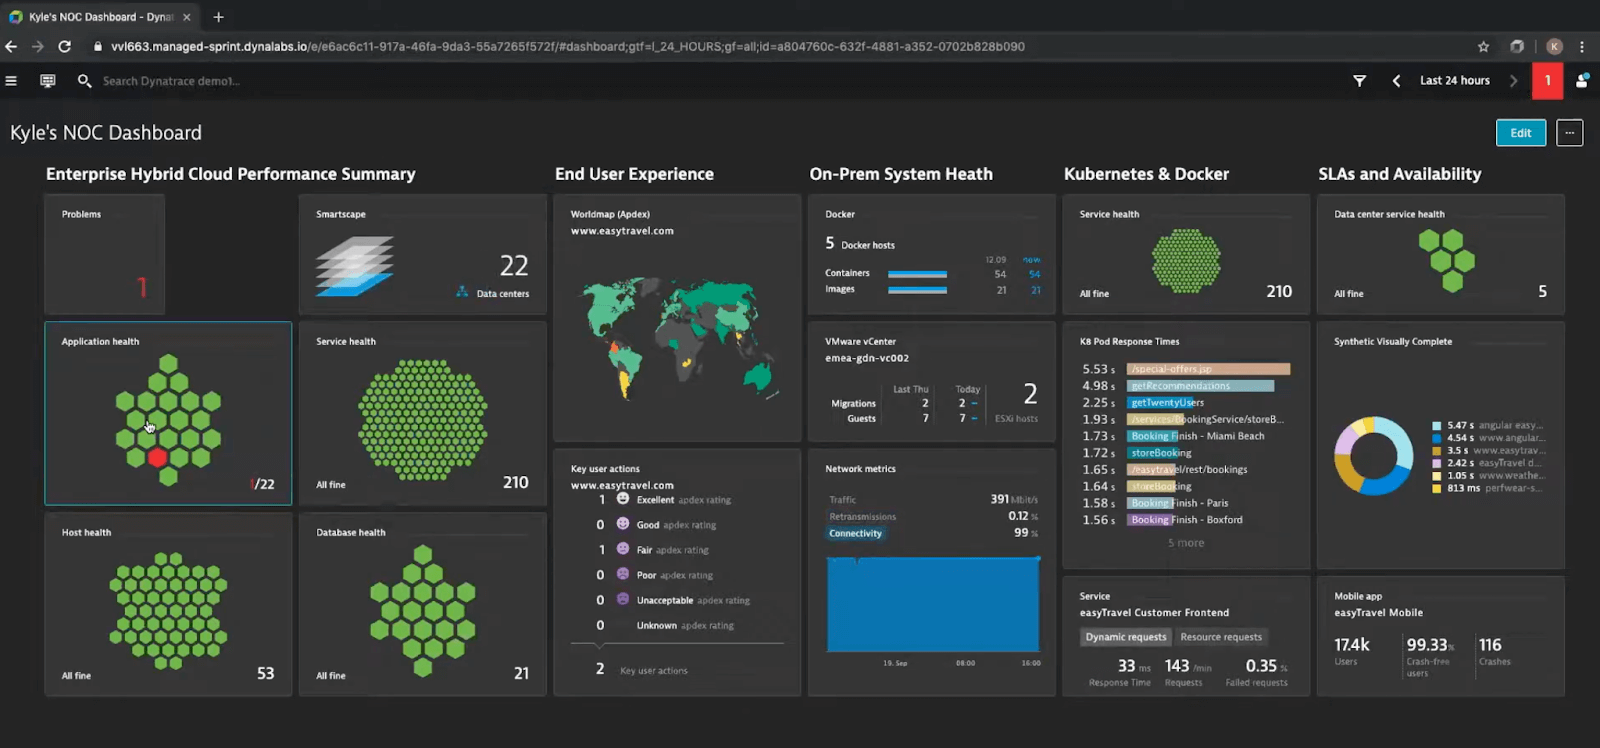The image size is (1600, 748).
Task: Click the Edit dashboard button
Action: (1520, 133)
